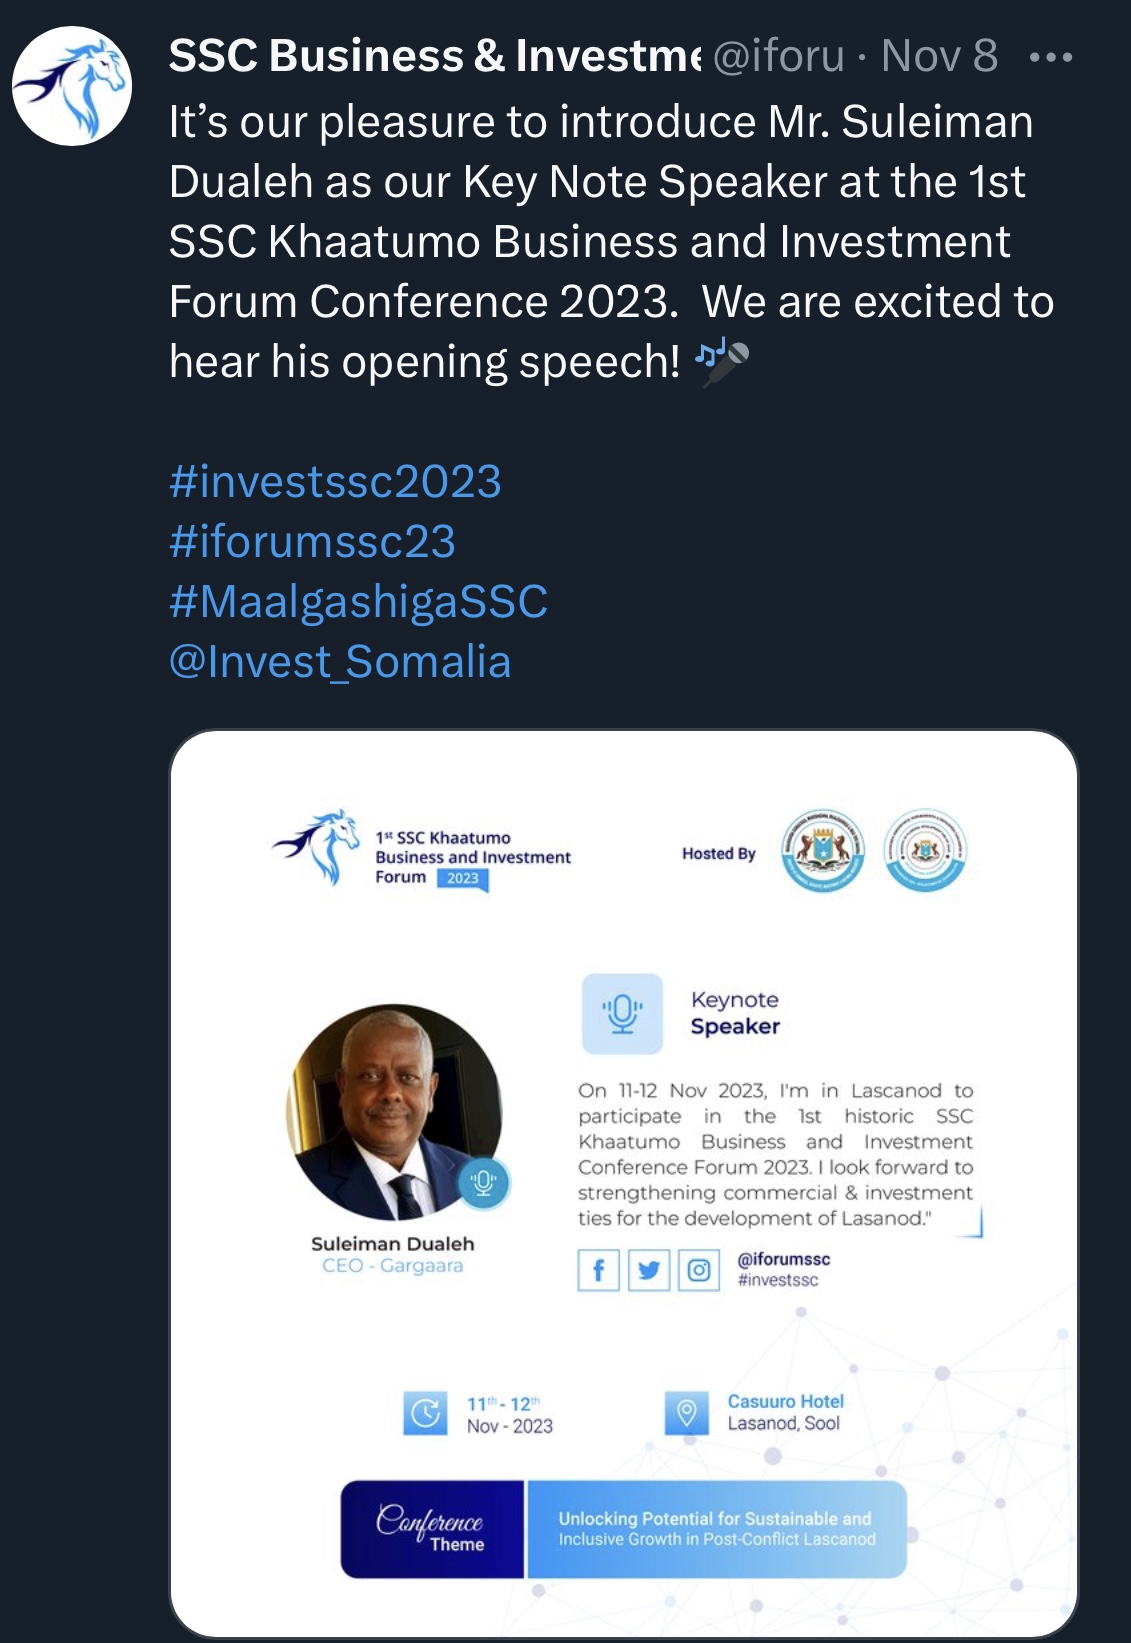Click the Facebook icon in the flyer
The width and height of the screenshot is (1131, 1643).
pos(598,1270)
